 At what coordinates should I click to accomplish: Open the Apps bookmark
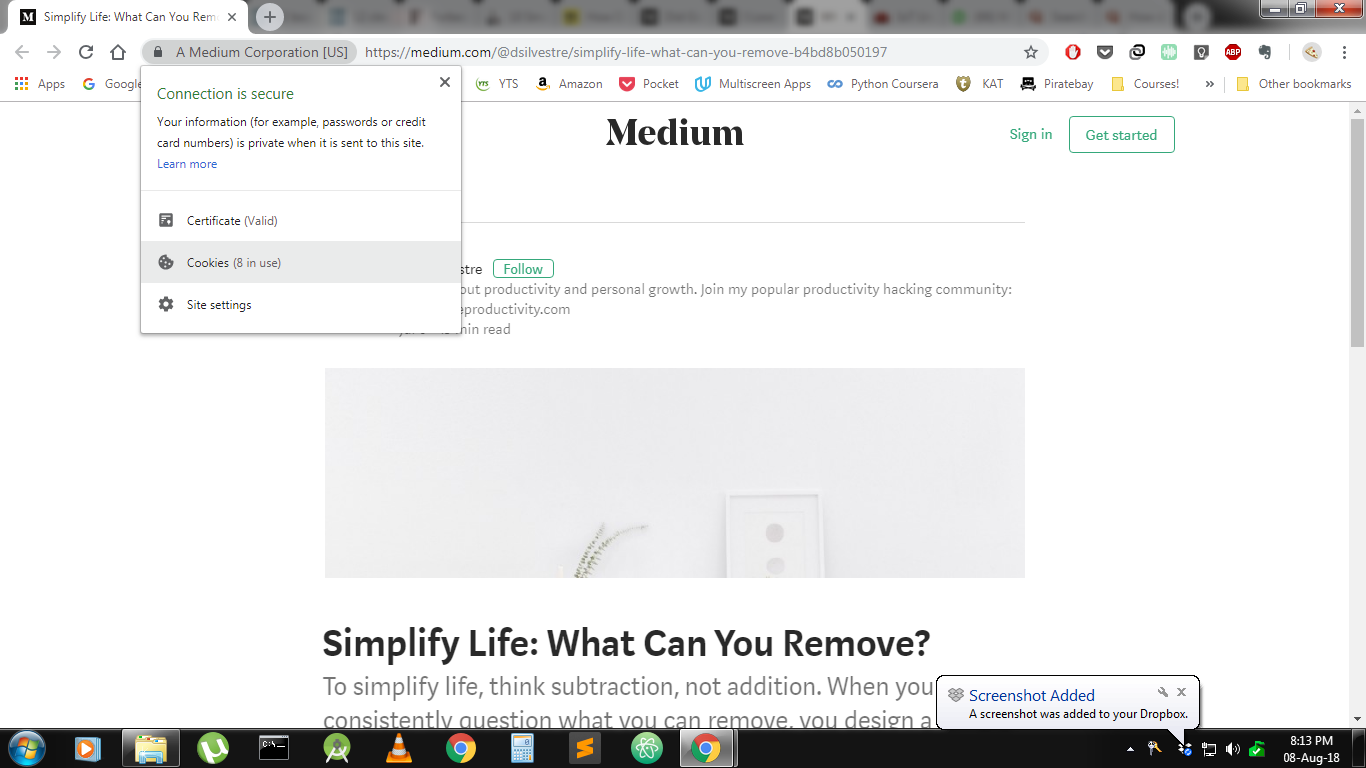click(x=40, y=84)
